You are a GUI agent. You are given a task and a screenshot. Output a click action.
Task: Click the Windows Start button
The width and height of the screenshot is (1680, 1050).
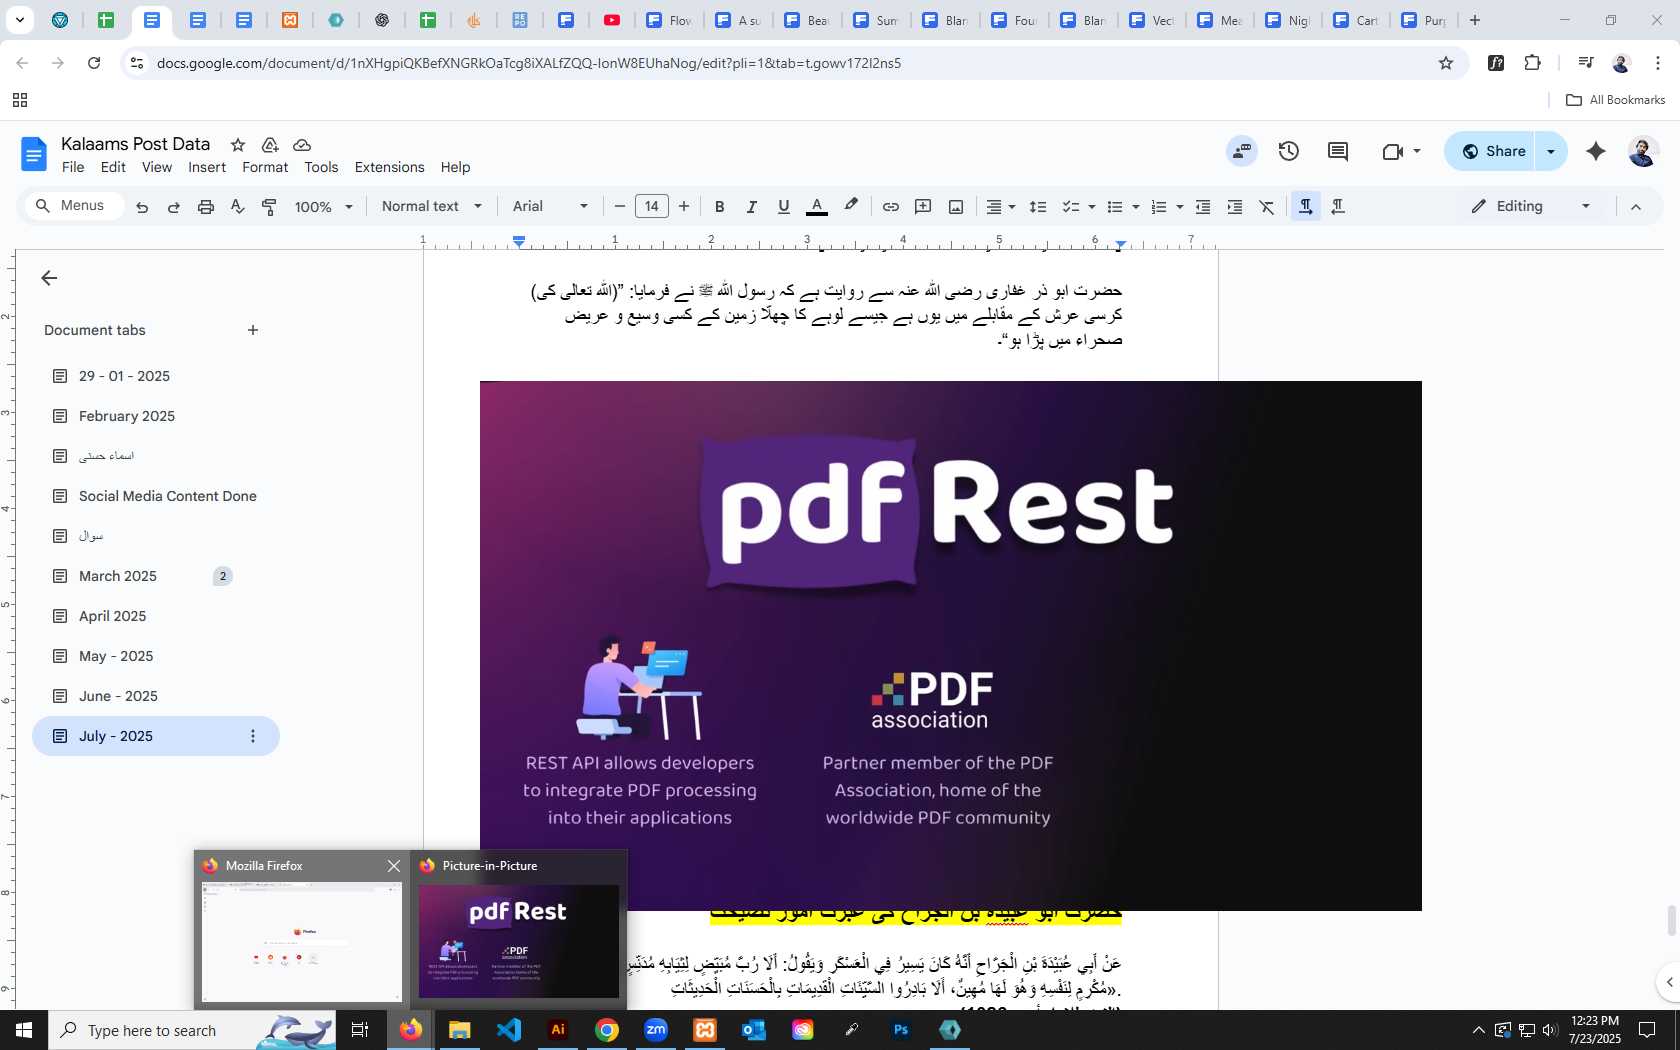coord(23,1029)
